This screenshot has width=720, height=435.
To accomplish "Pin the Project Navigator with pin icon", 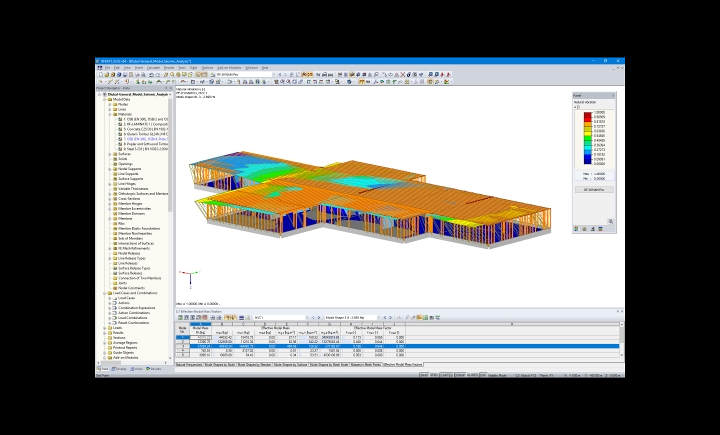I will pos(166,88).
